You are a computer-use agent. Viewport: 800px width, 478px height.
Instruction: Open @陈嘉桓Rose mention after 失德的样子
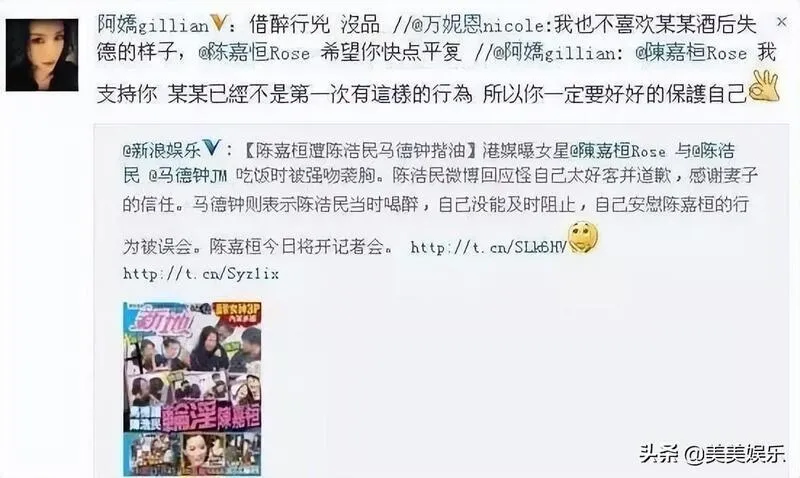(x=254, y=53)
